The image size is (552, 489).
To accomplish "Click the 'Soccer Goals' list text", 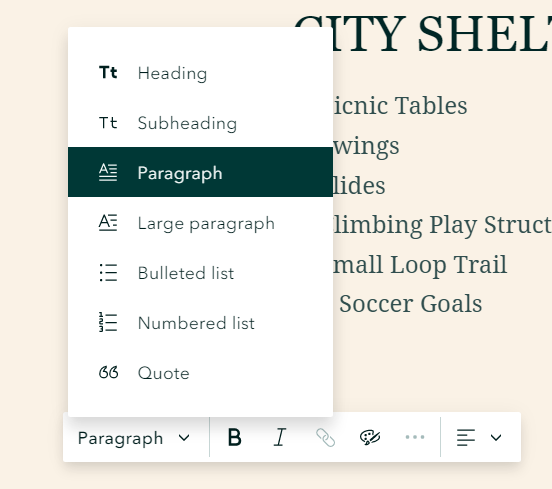I will pos(410,303).
